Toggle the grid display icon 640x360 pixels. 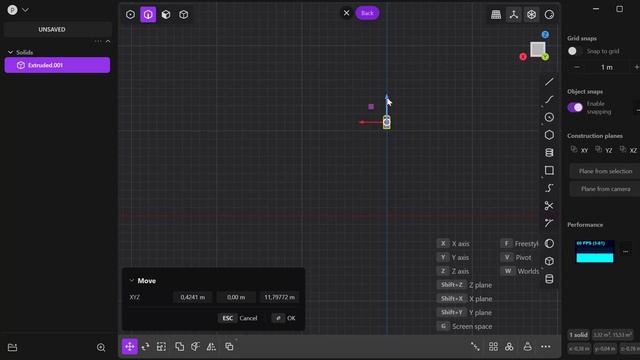tap(496, 15)
